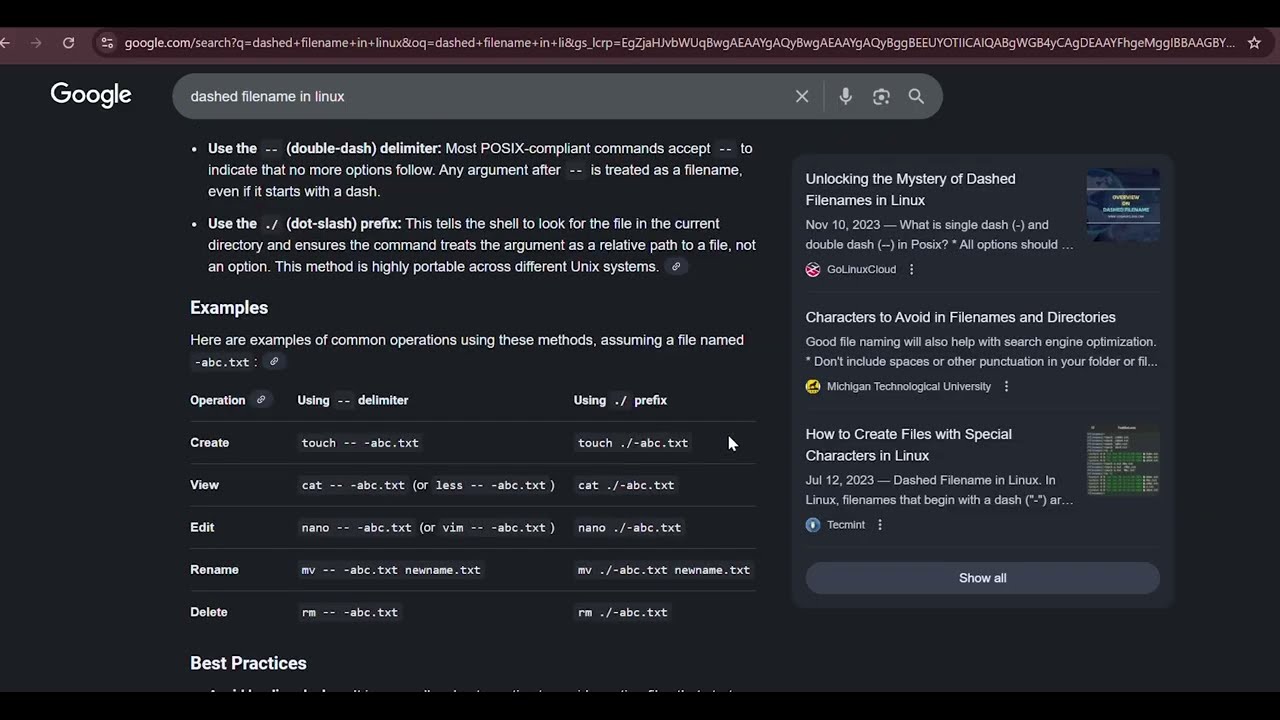
Task: Click 'Using -- delimiter' column header
Action: 353,400
